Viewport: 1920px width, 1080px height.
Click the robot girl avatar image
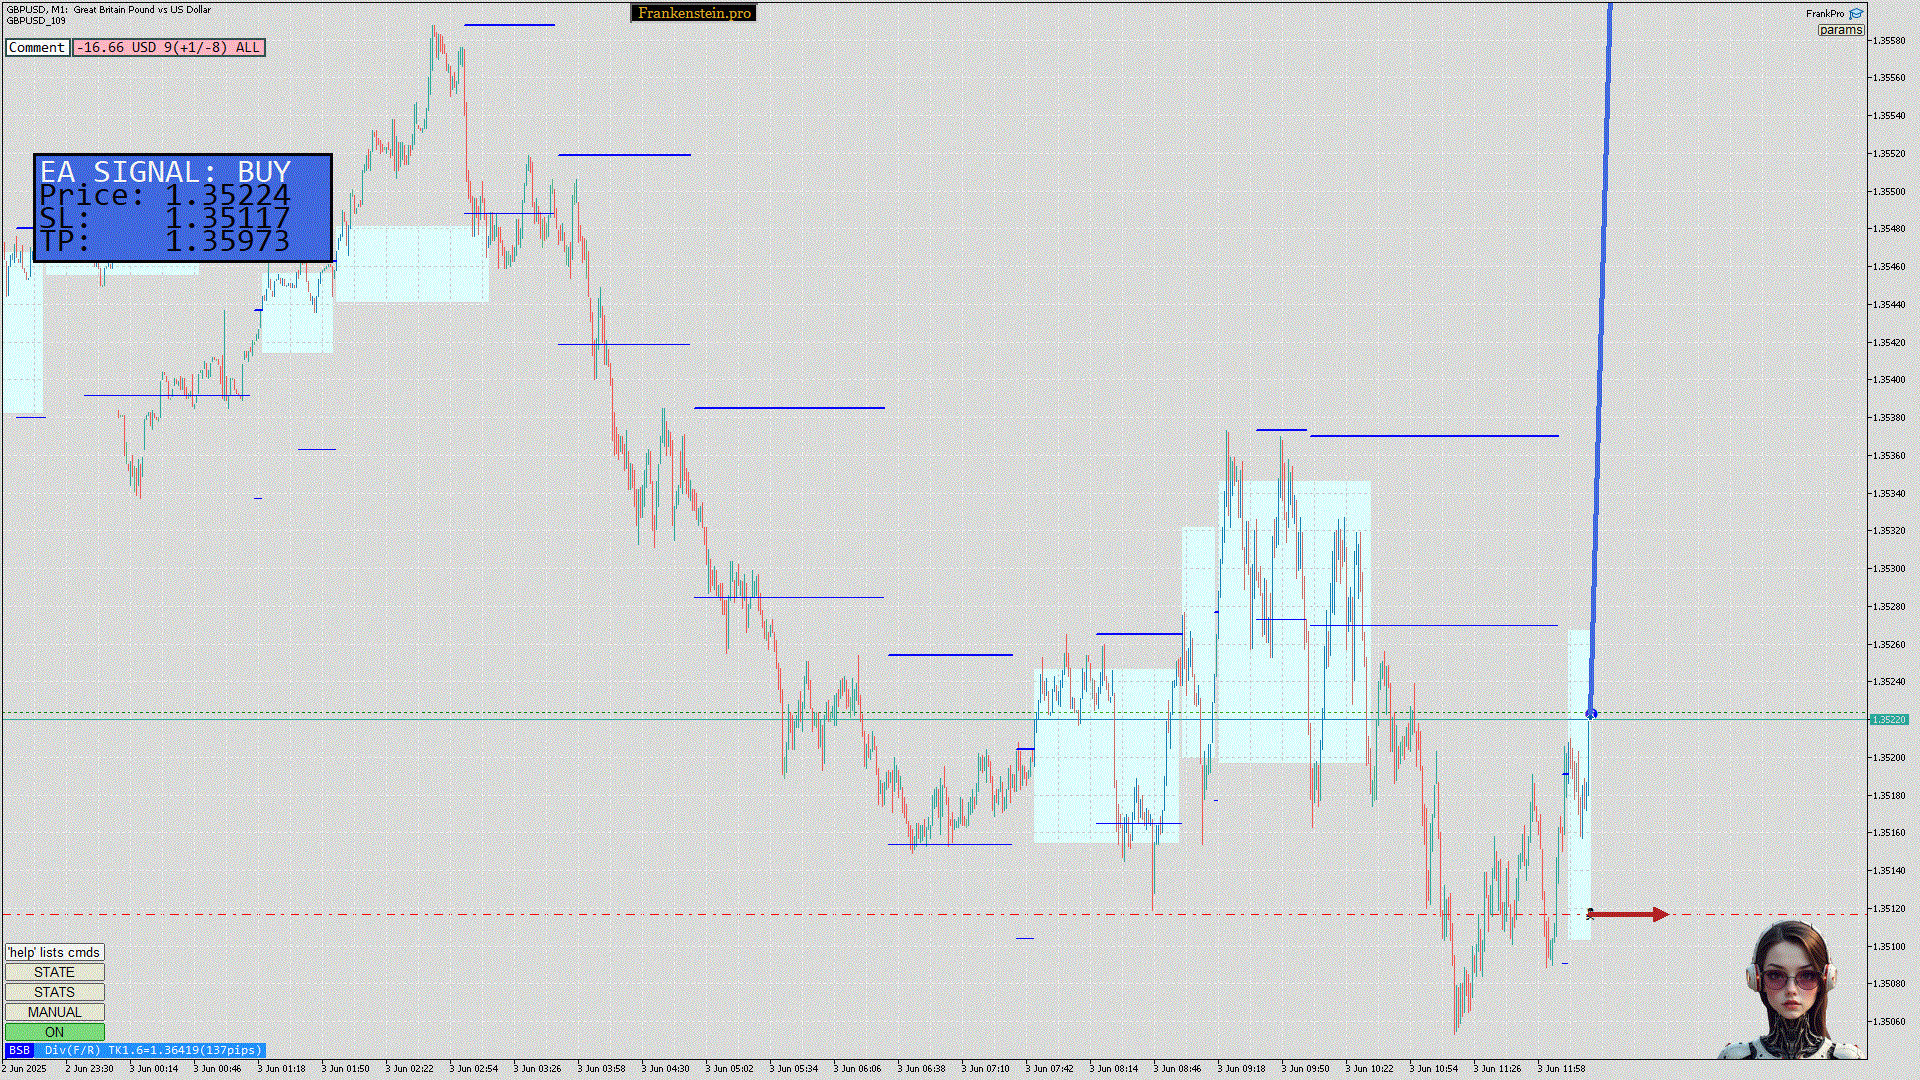click(1791, 991)
